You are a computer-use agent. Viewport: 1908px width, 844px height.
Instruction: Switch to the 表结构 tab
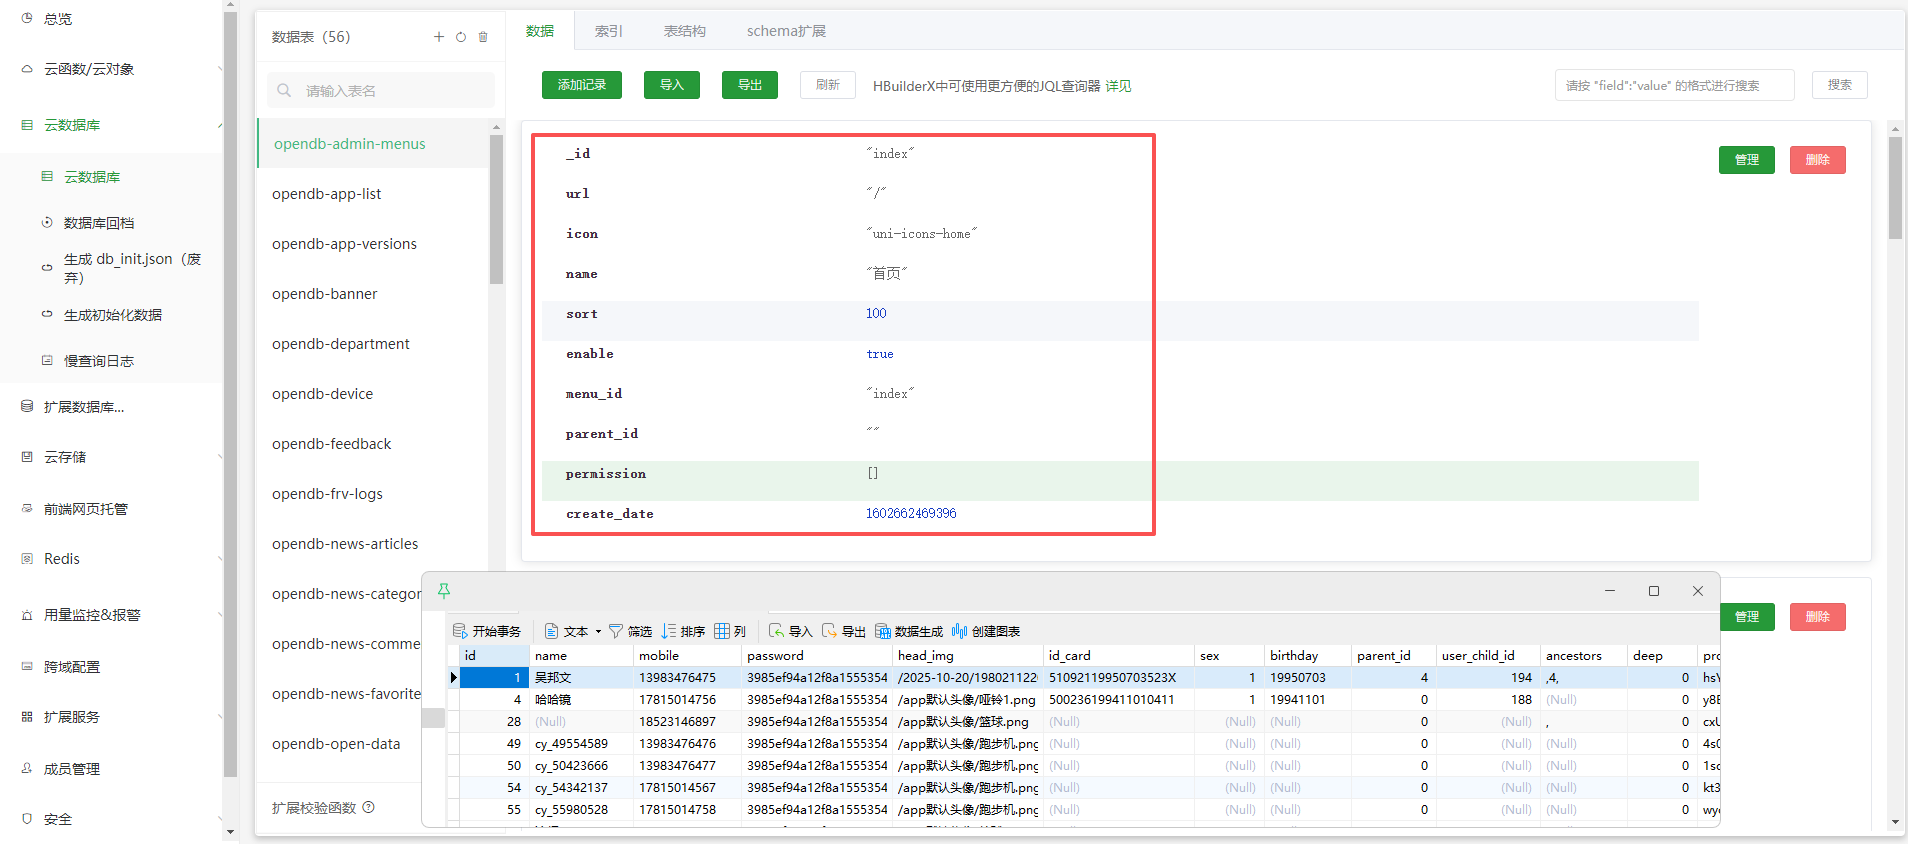click(x=684, y=31)
